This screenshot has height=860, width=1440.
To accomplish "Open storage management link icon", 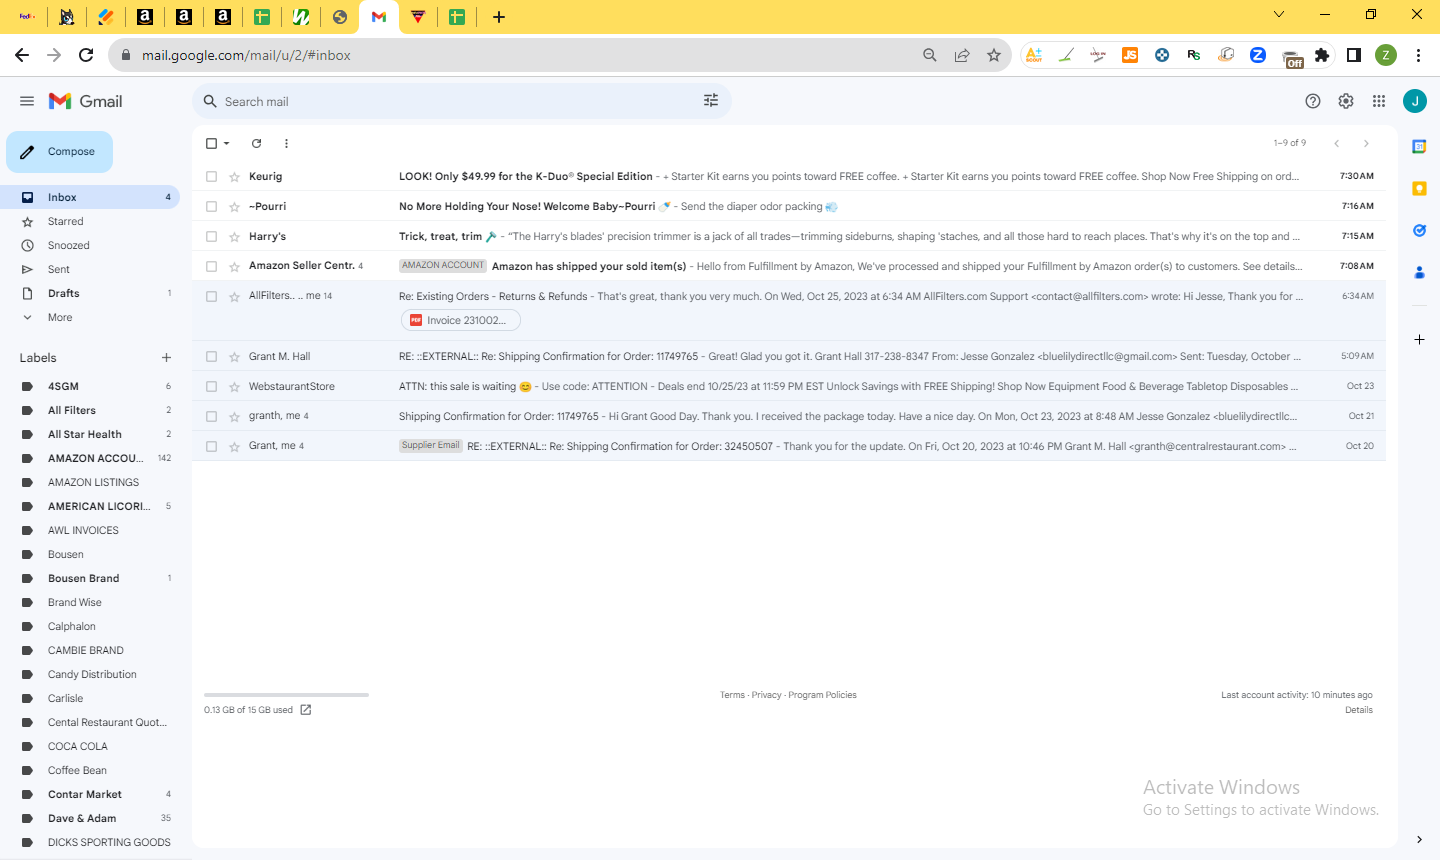I will click(x=306, y=710).
